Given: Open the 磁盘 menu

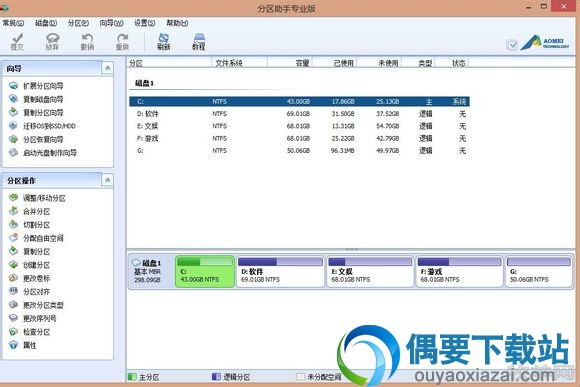Looking at the screenshot, I should click(x=46, y=23).
